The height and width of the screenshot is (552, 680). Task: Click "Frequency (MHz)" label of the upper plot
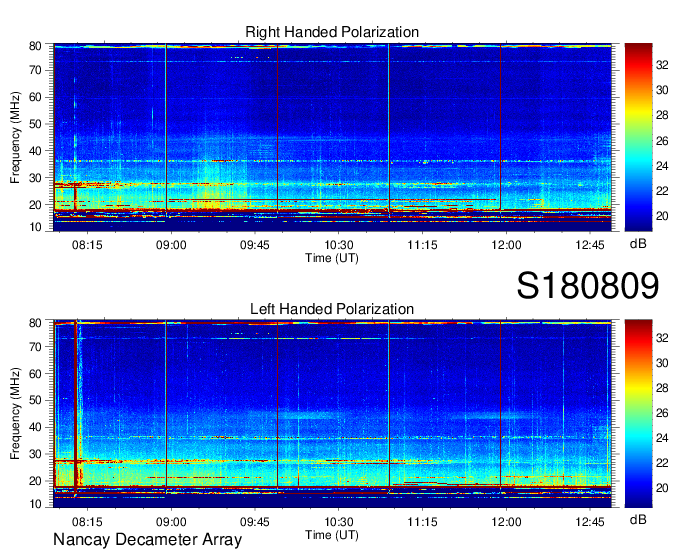pos(15,137)
